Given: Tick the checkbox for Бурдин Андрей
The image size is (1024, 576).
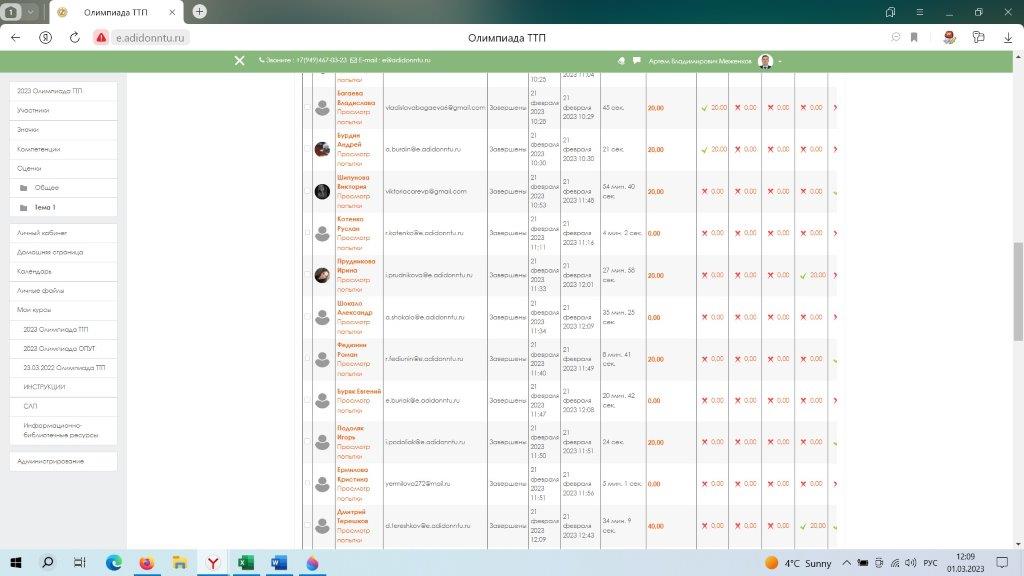Looking at the screenshot, I should click(308, 149).
